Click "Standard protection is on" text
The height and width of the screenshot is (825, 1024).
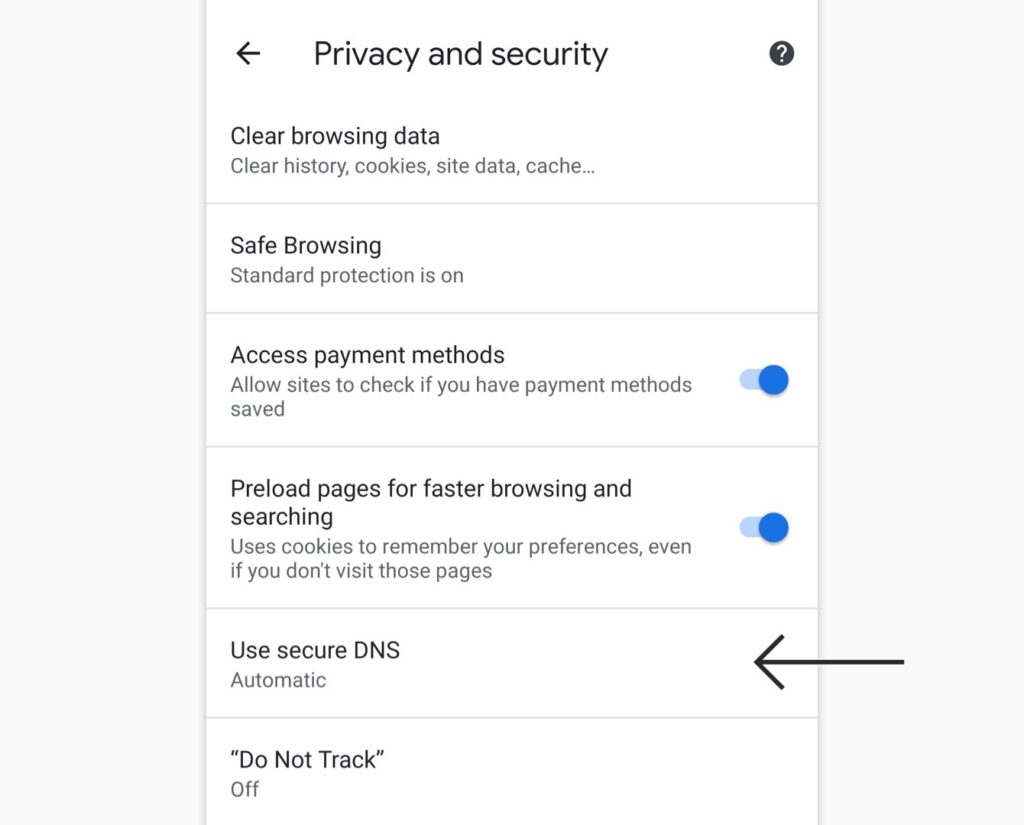[x=347, y=275]
